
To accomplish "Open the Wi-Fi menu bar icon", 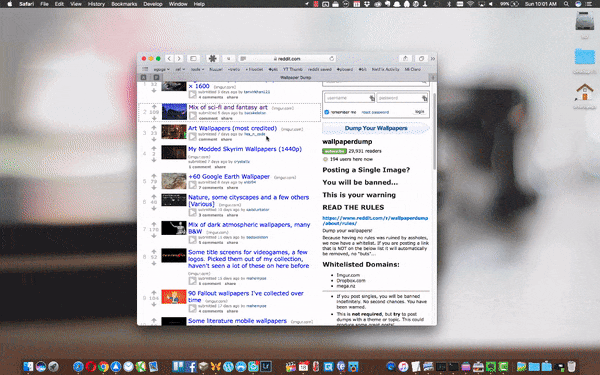I will [x=471, y=4].
